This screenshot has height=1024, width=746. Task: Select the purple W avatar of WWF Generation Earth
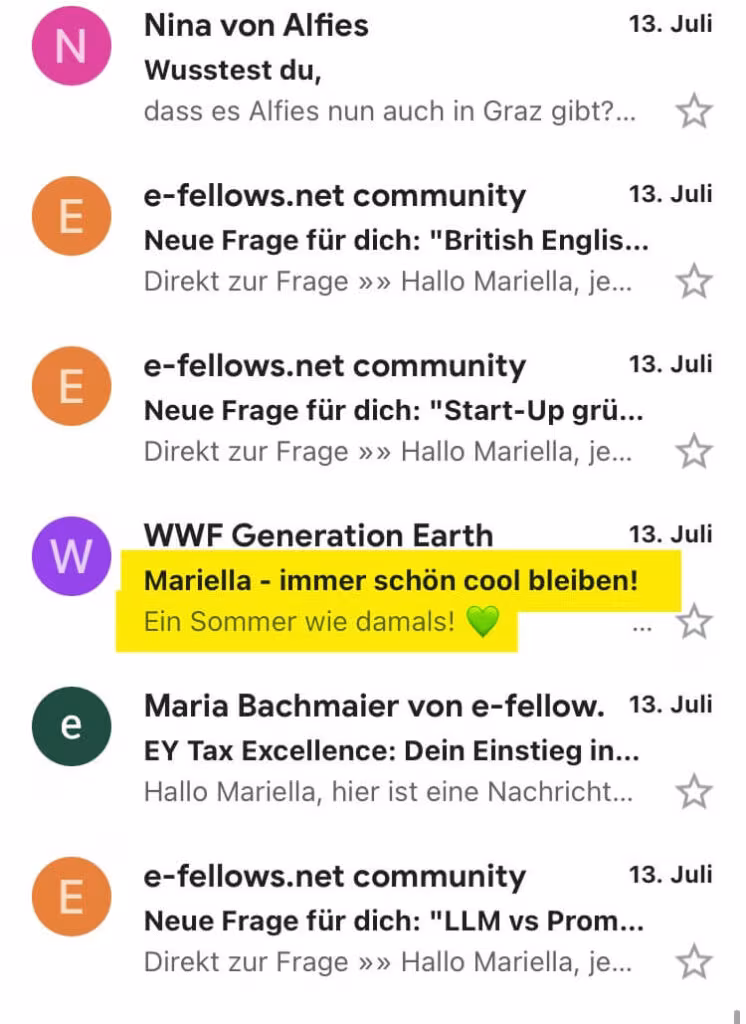pyautogui.click(x=71, y=556)
